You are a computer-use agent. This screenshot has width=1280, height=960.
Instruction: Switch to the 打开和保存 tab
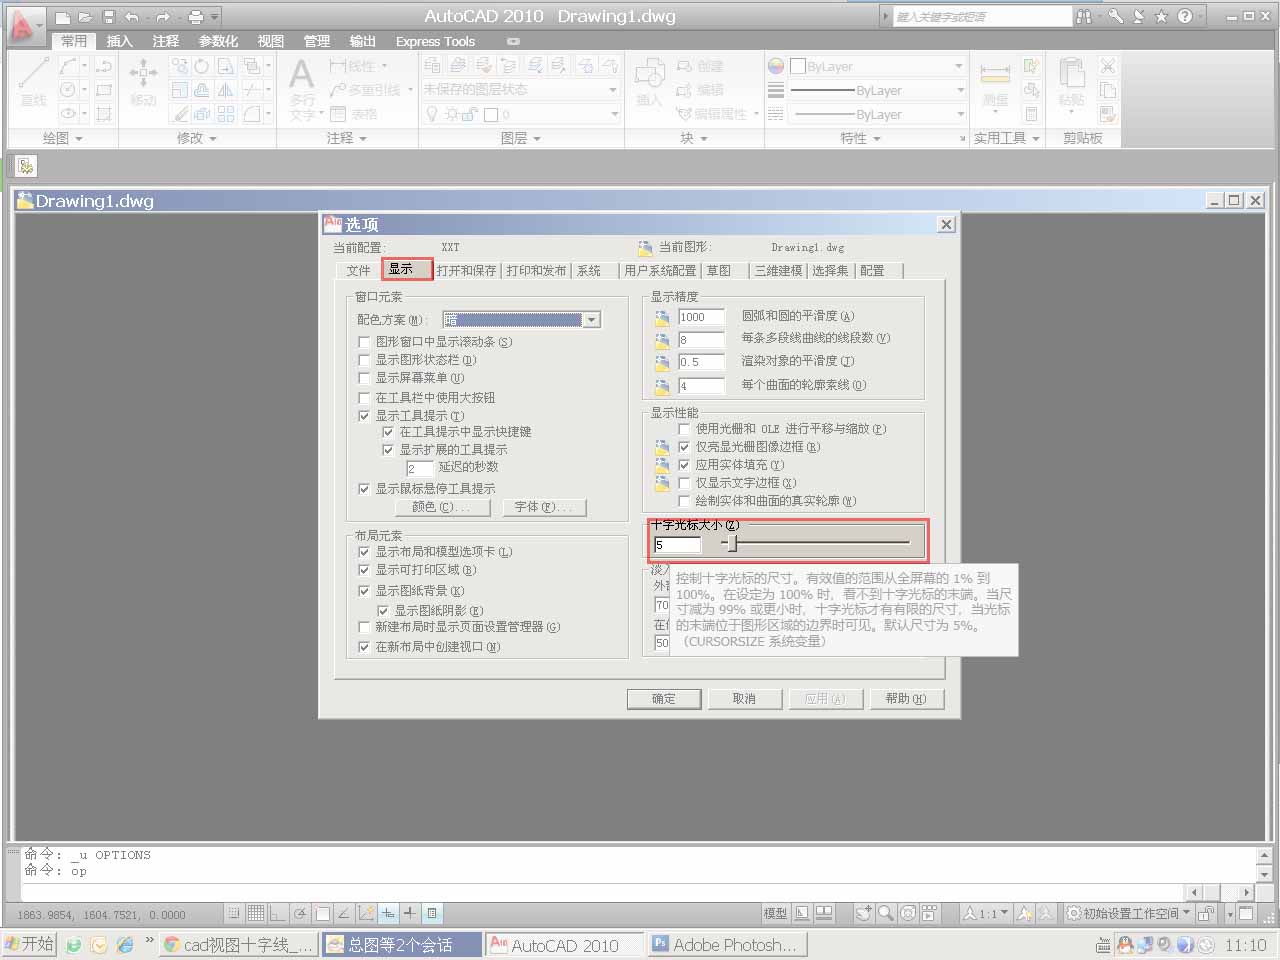(466, 270)
